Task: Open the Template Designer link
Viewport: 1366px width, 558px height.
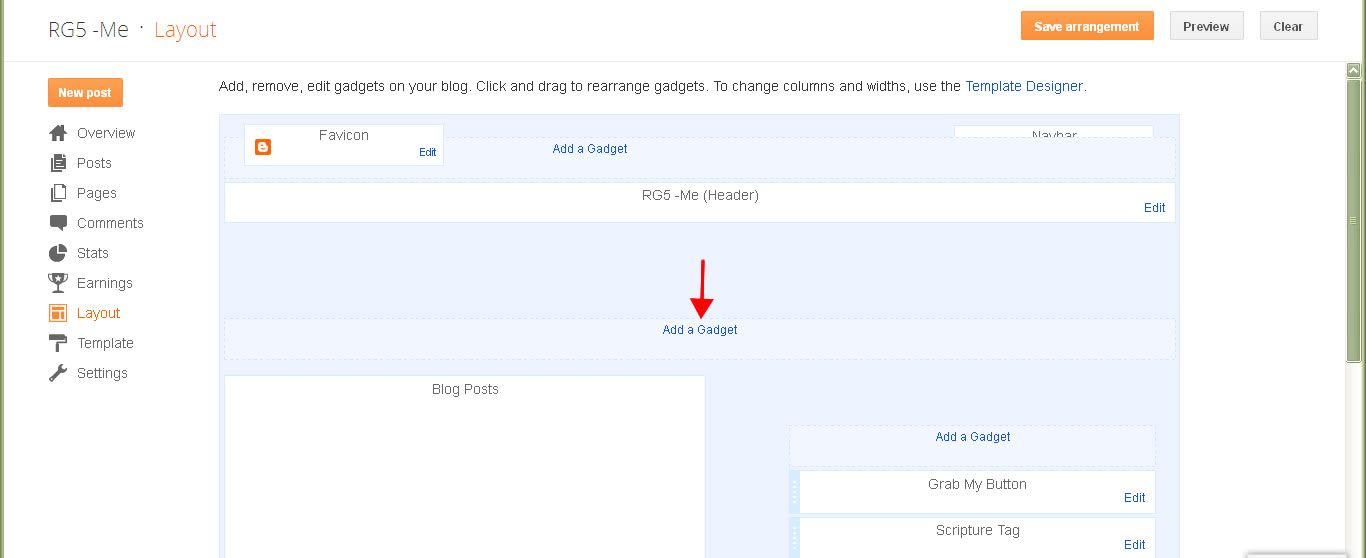Action: [1024, 86]
